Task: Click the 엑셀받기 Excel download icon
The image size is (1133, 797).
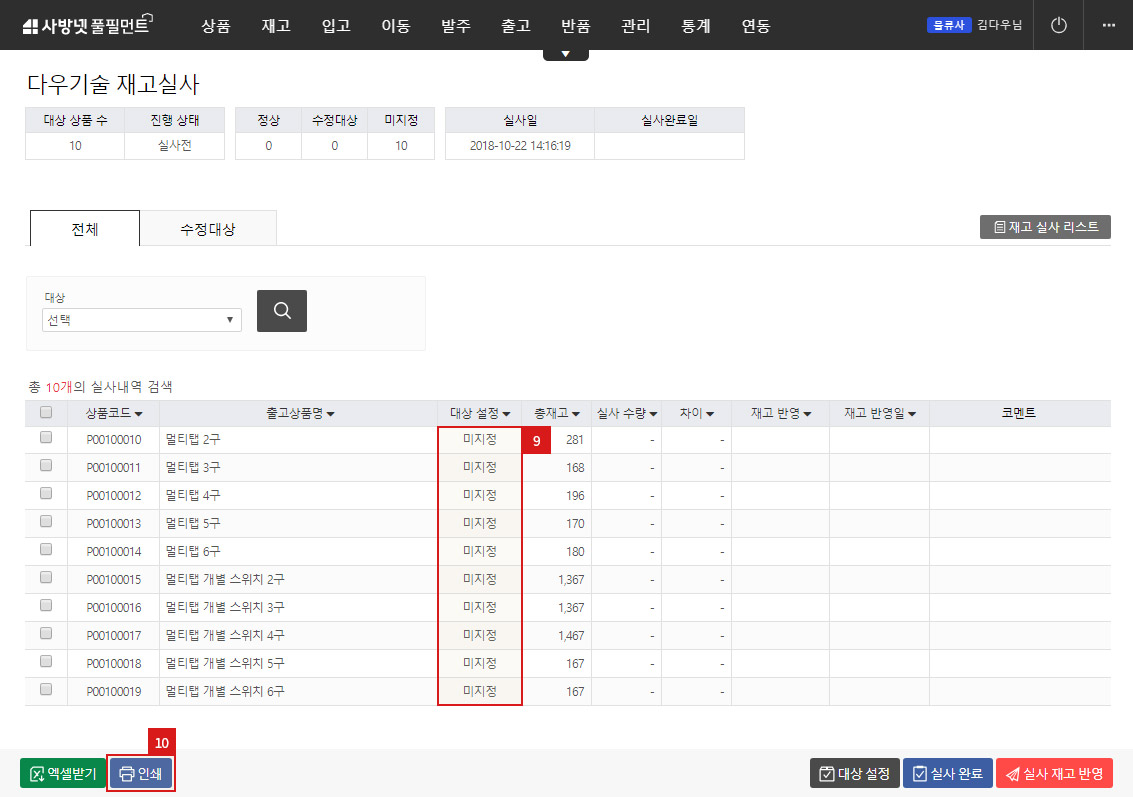Action: point(35,772)
